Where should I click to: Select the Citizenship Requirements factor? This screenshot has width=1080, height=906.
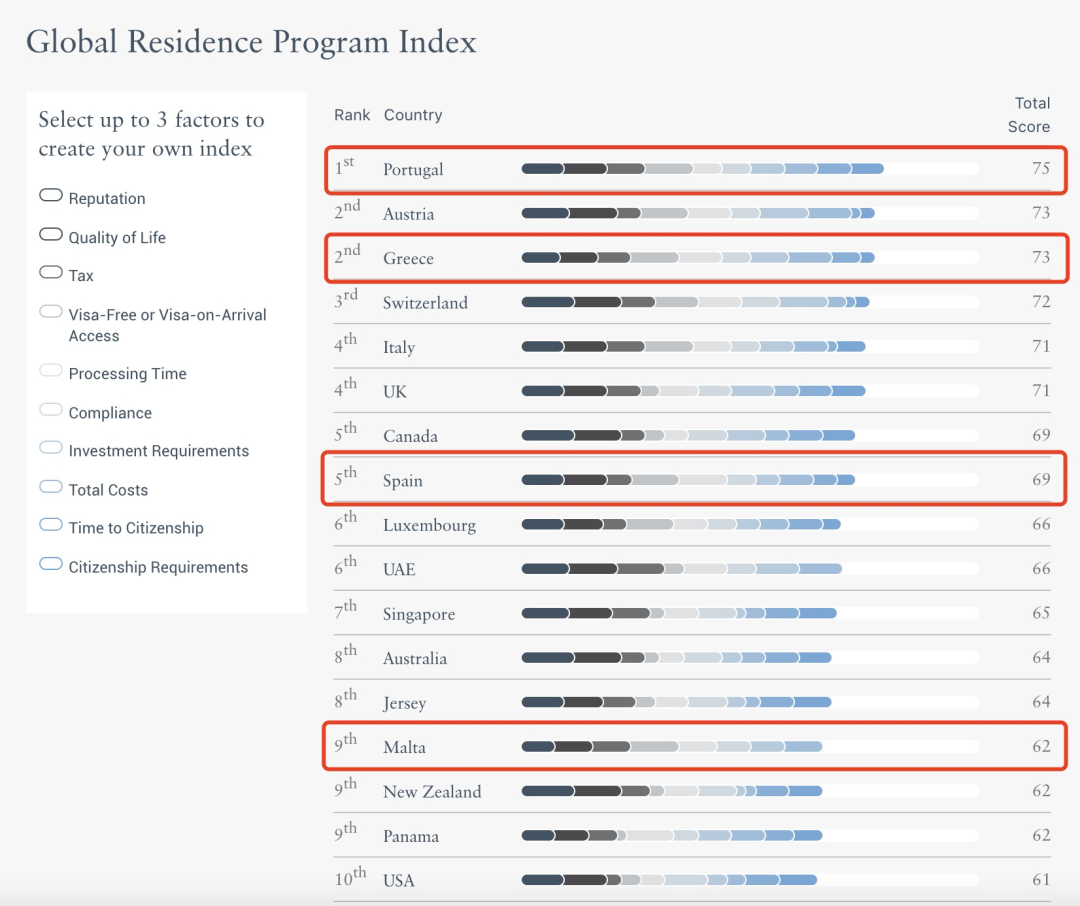(x=51, y=564)
